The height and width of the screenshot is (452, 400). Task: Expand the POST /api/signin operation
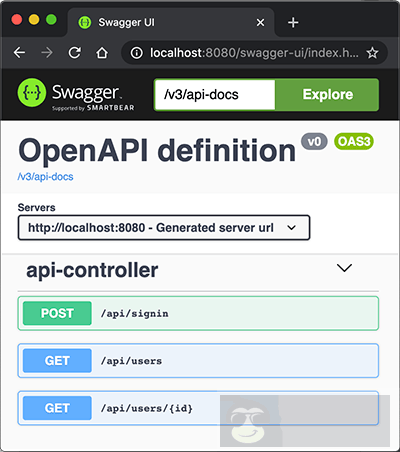[198, 313]
